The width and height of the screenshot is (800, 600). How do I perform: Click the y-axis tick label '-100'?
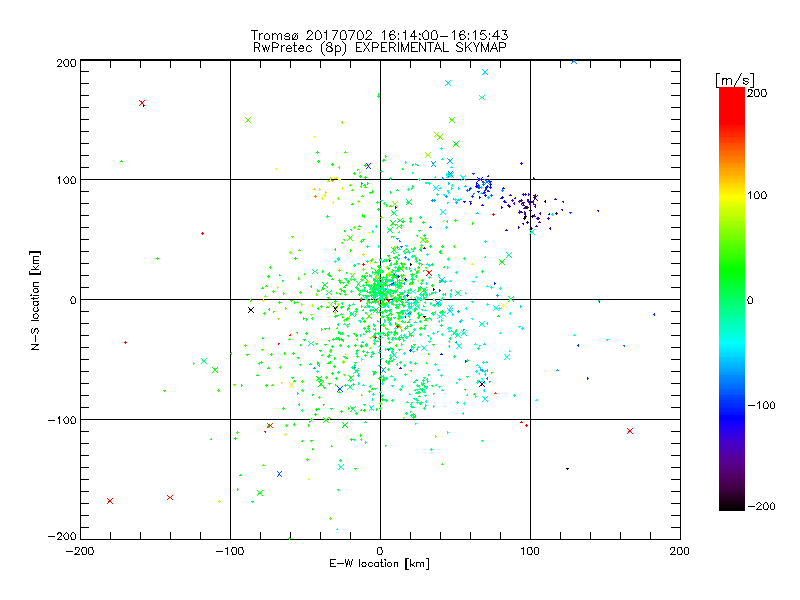coord(62,420)
